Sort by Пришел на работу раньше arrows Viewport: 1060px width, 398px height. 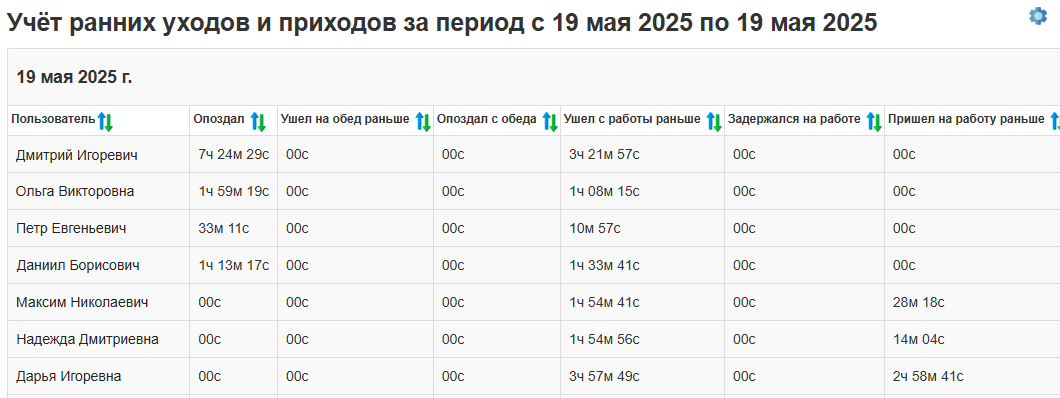tap(1055, 122)
